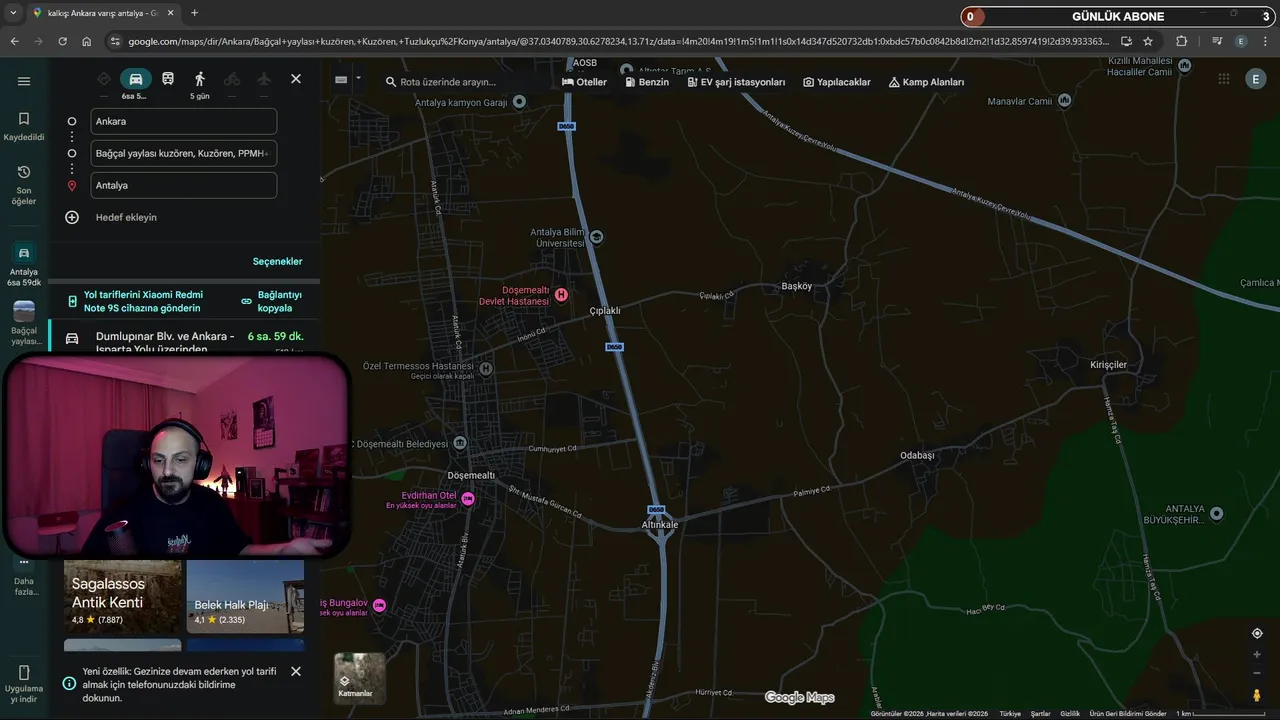The height and width of the screenshot is (720, 1280).
Task: Open the Google account avatar E on map
Action: tap(1255, 79)
